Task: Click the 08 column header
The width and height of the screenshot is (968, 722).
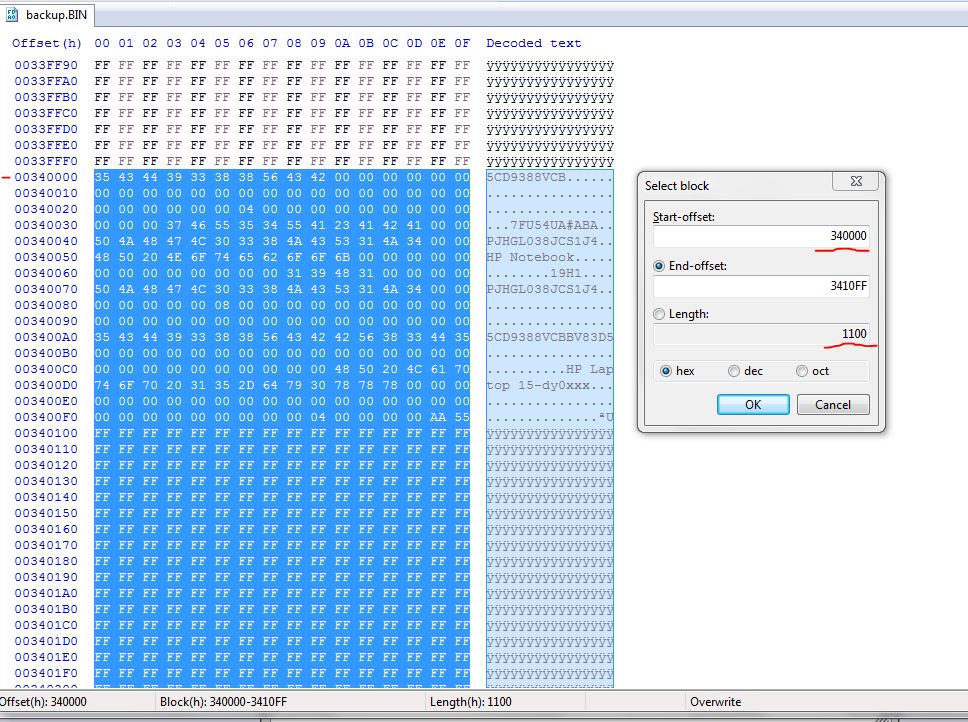Action: (294, 43)
